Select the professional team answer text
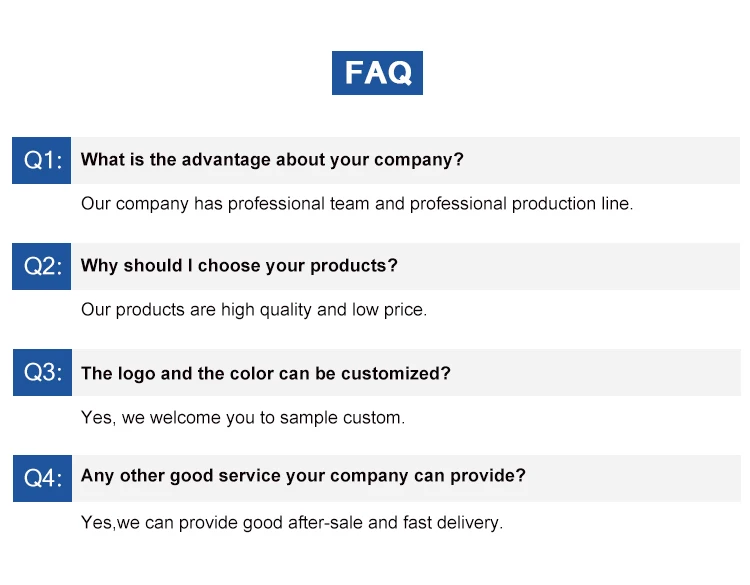 point(356,204)
